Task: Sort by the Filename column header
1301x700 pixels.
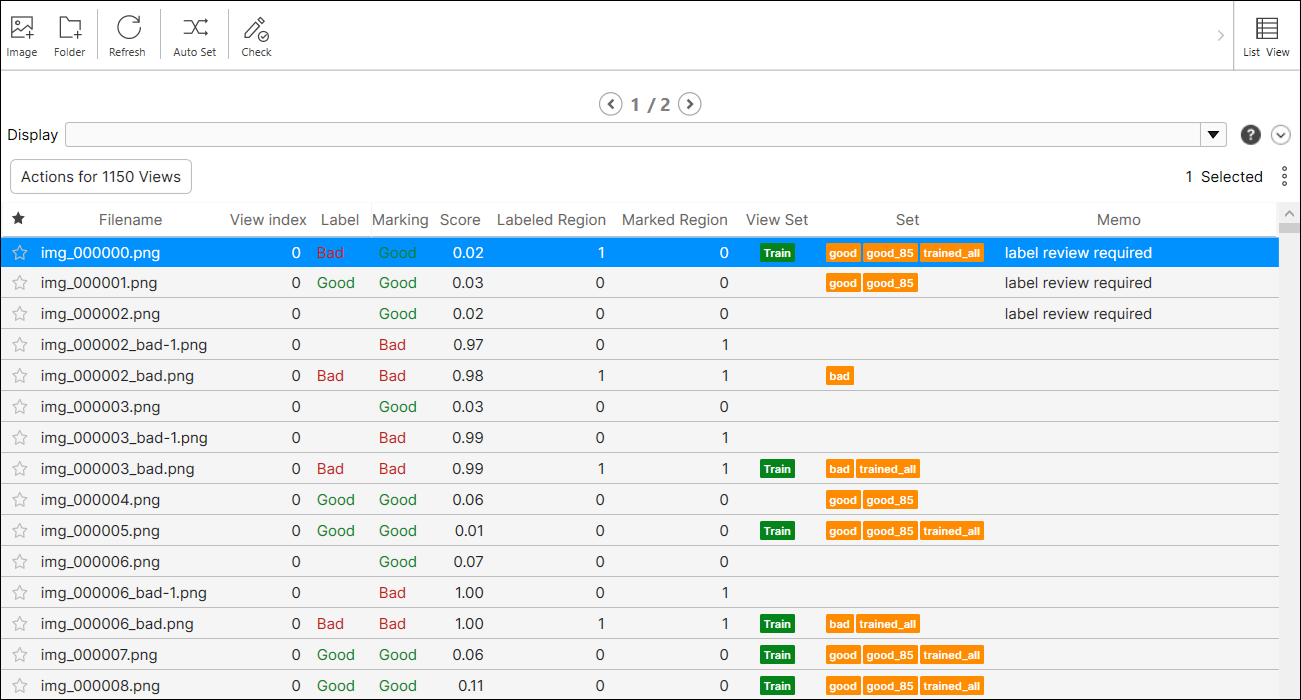Action: coord(130,220)
